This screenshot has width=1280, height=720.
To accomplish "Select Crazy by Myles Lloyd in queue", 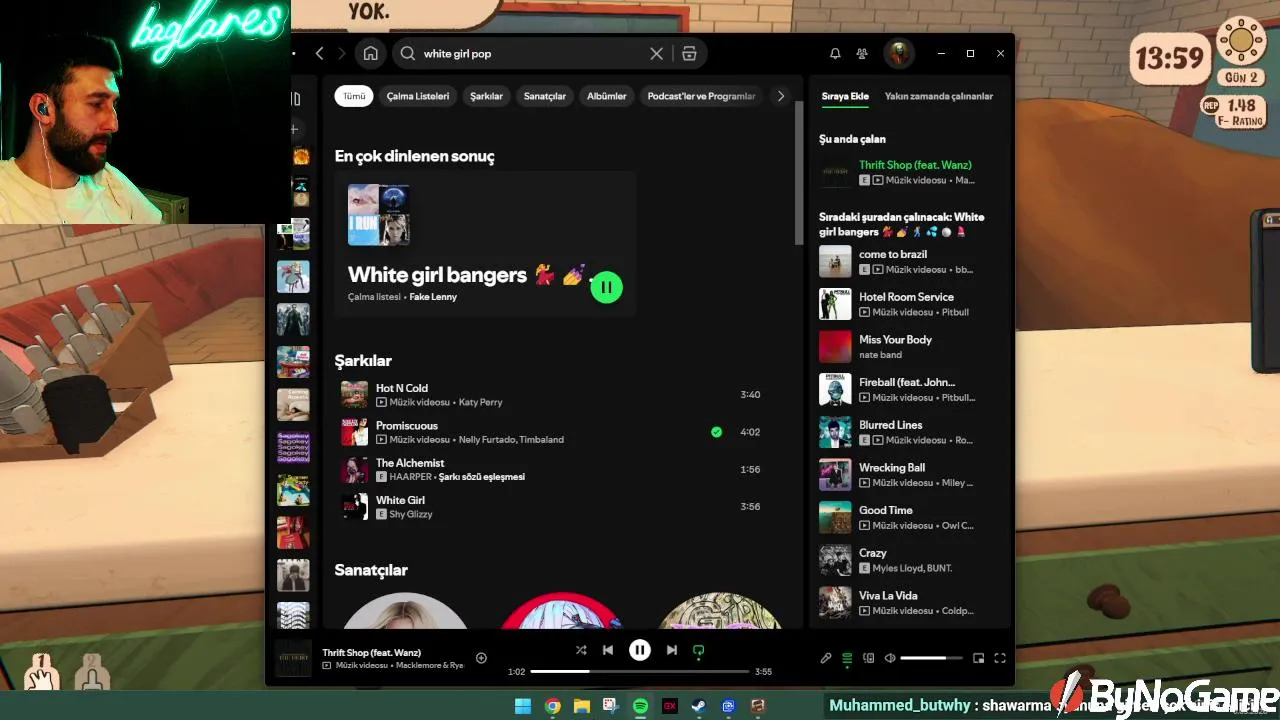I will (x=910, y=560).
